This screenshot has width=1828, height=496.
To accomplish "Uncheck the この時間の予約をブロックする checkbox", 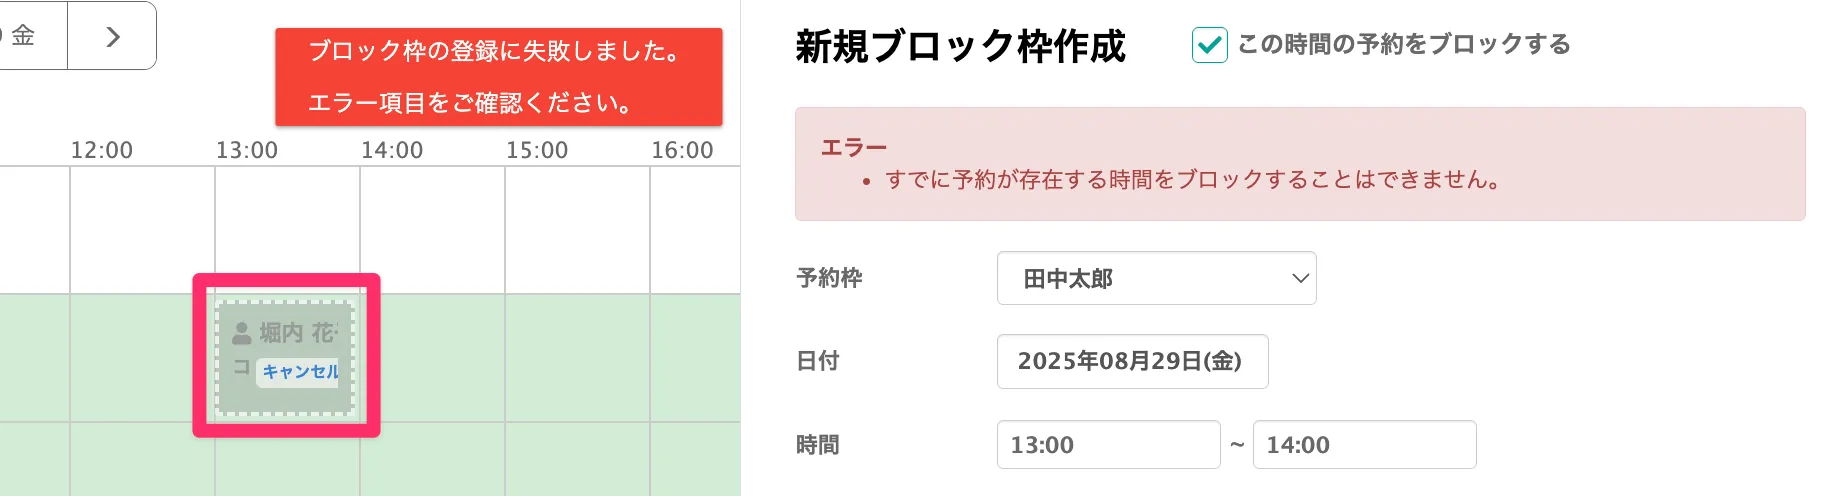I will [1209, 45].
